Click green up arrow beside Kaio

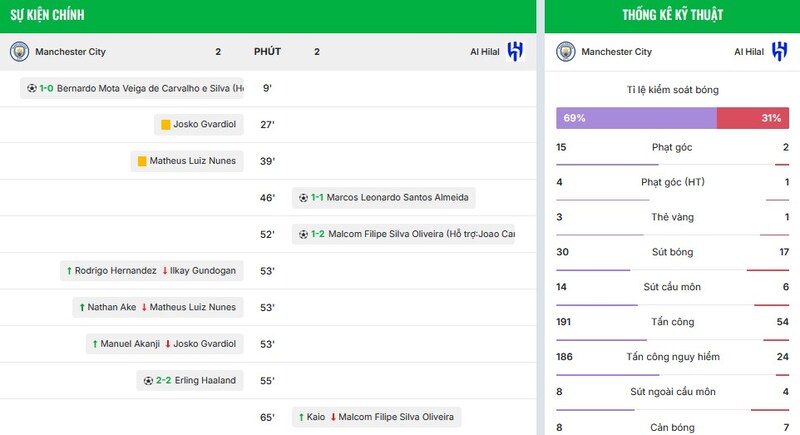tap(301, 417)
